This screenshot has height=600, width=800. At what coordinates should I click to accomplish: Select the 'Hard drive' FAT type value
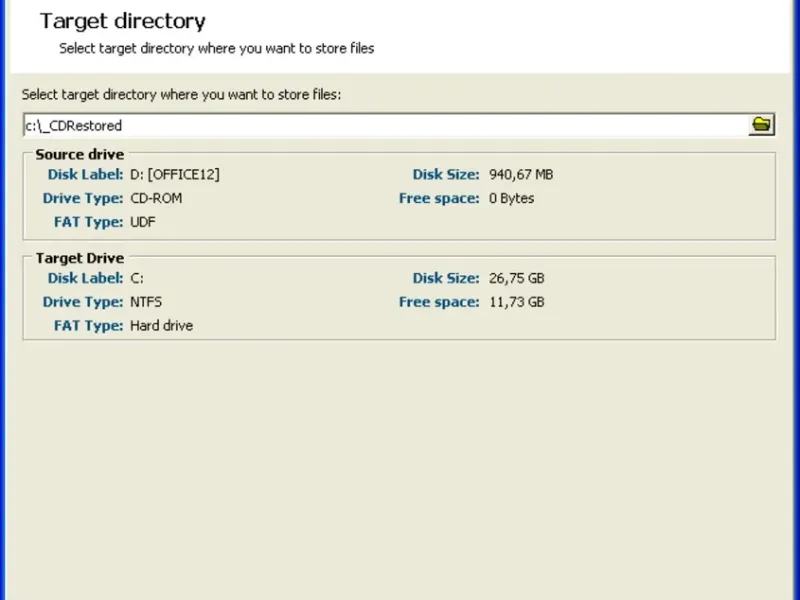coord(162,326)
